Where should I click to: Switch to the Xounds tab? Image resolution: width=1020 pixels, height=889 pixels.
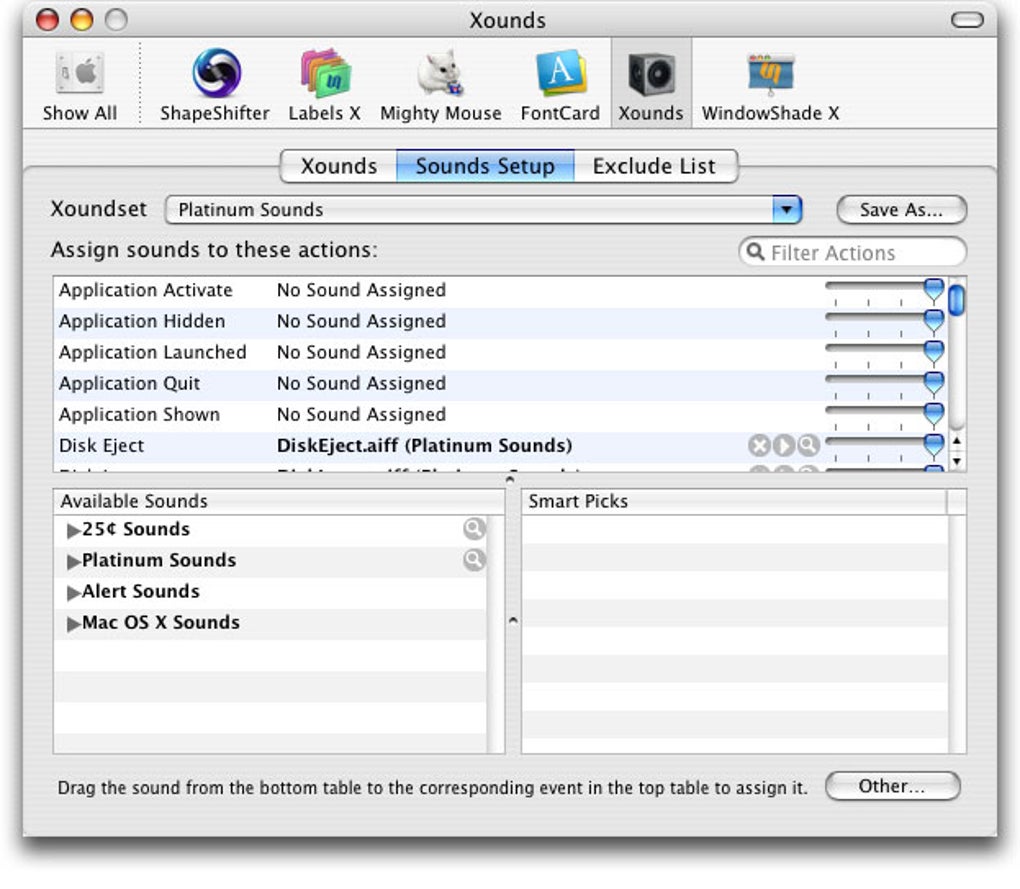click(x=338, y=166)
